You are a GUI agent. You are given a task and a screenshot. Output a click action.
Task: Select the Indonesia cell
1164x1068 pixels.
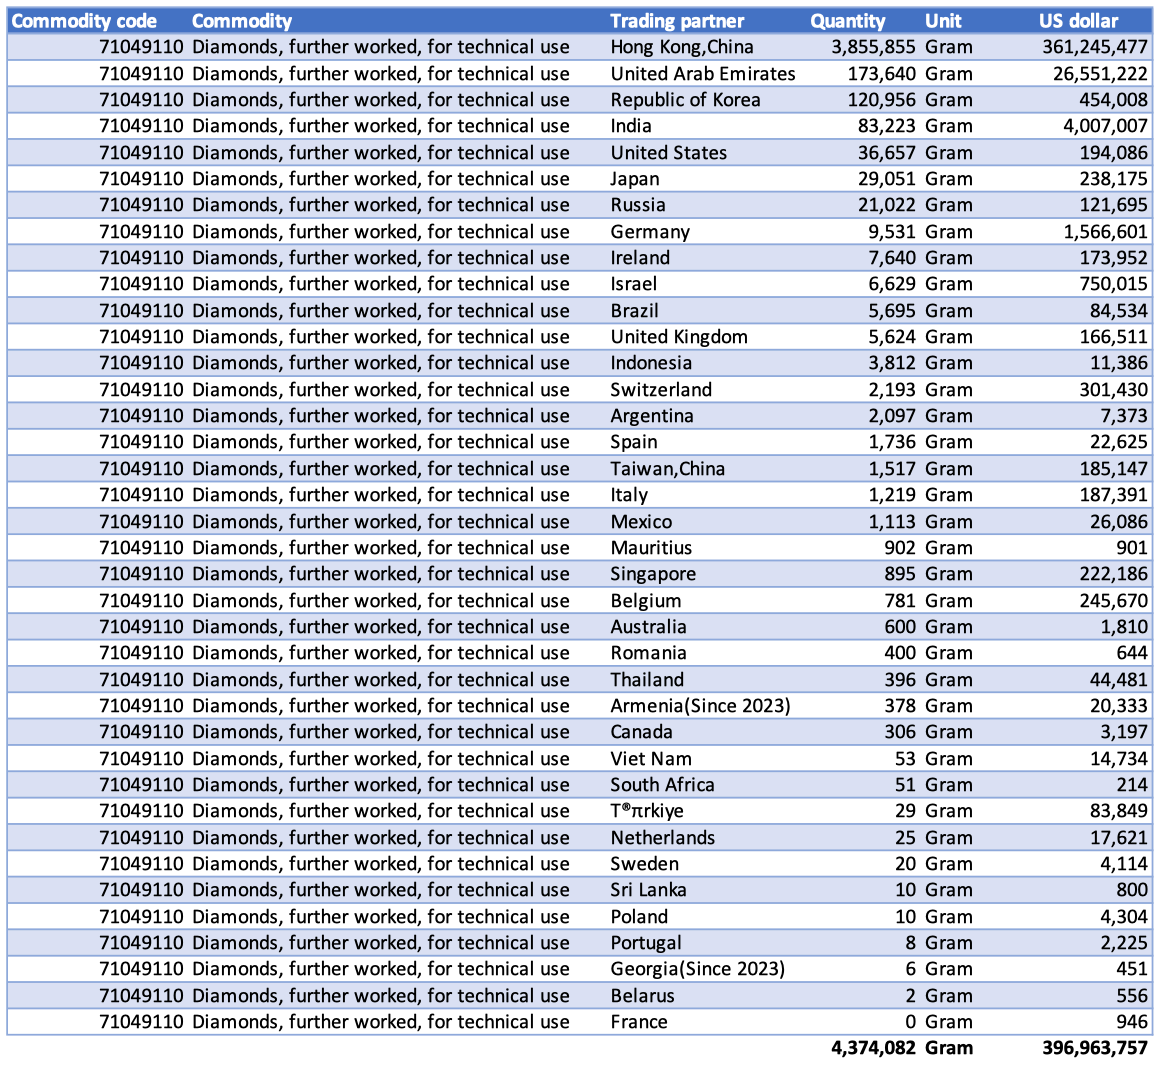pyautogui.click(x=651, y=363)
